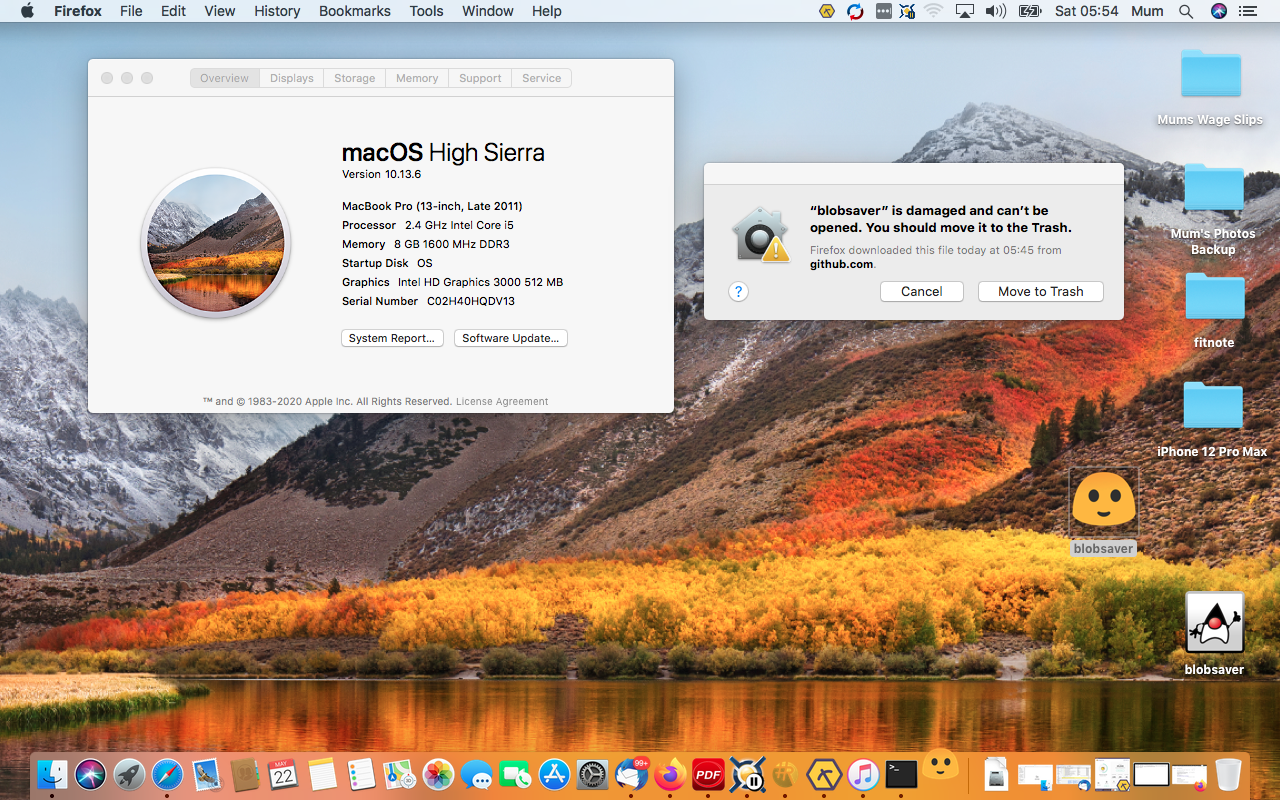Open Apple menu
The width and height of the screenshot is (1280, 800).
27,11
